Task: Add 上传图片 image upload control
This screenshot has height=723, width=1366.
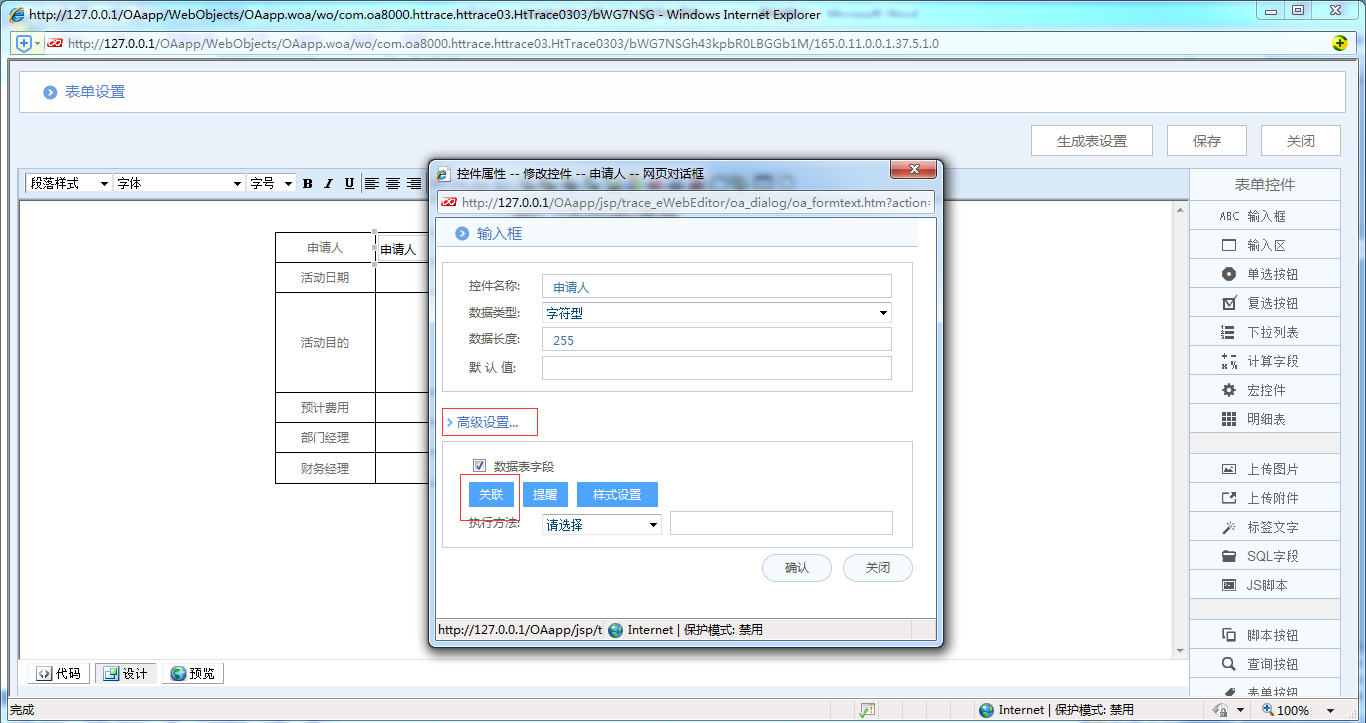Action: [x=1265, y=469]
